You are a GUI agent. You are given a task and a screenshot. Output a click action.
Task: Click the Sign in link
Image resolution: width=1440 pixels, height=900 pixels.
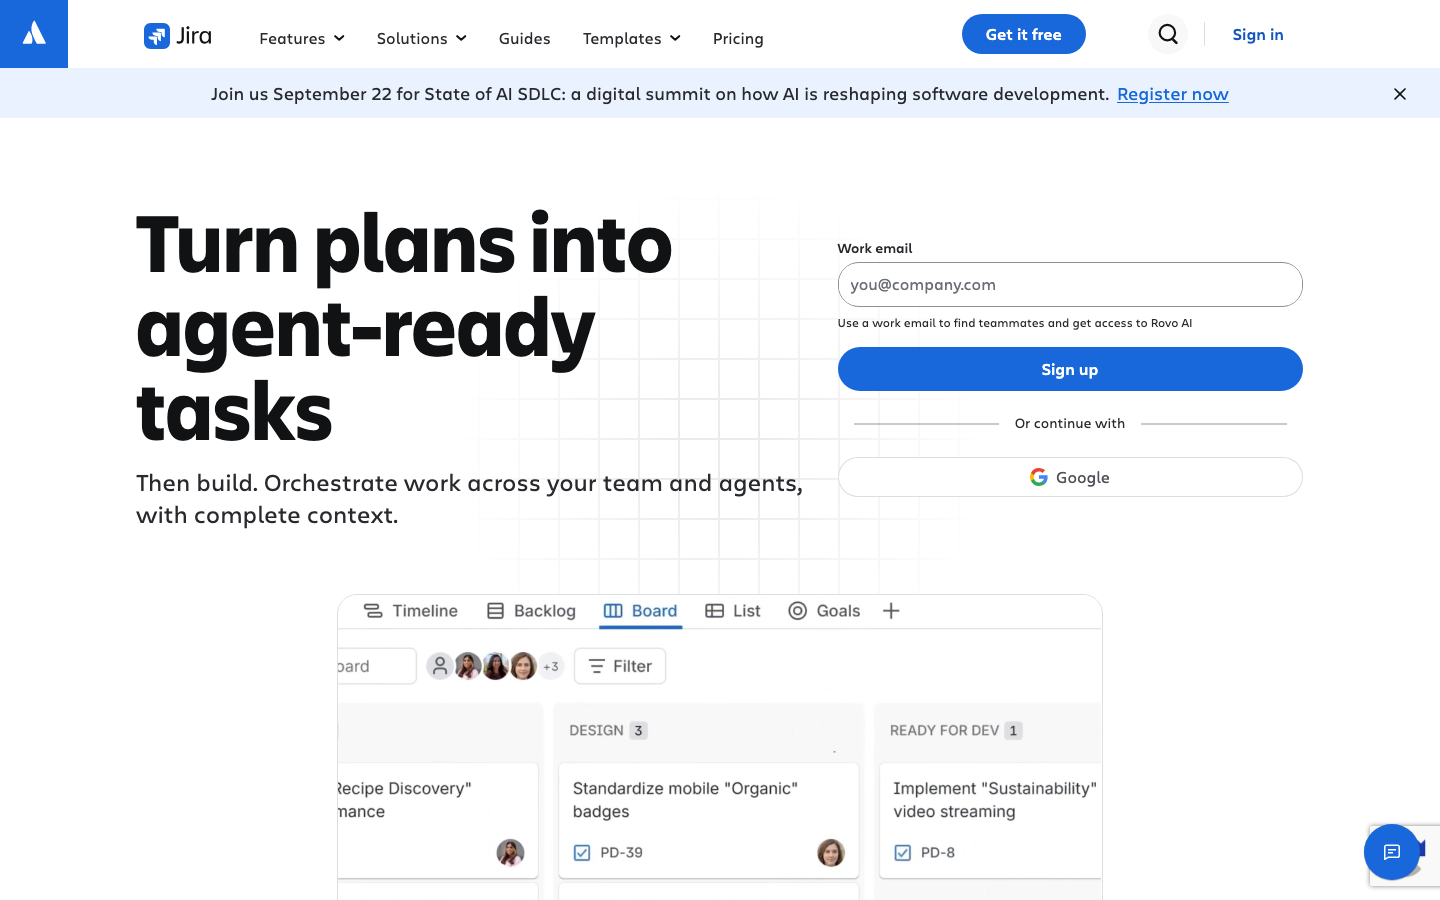tap(1258, 34)
